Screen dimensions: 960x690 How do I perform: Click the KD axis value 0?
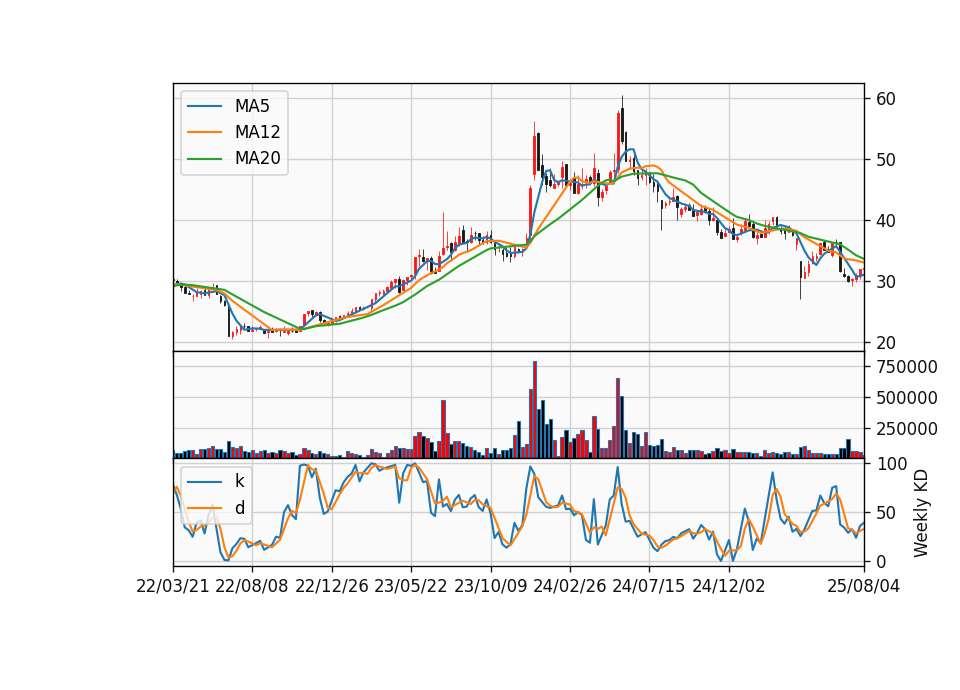[x=881, y=561]
